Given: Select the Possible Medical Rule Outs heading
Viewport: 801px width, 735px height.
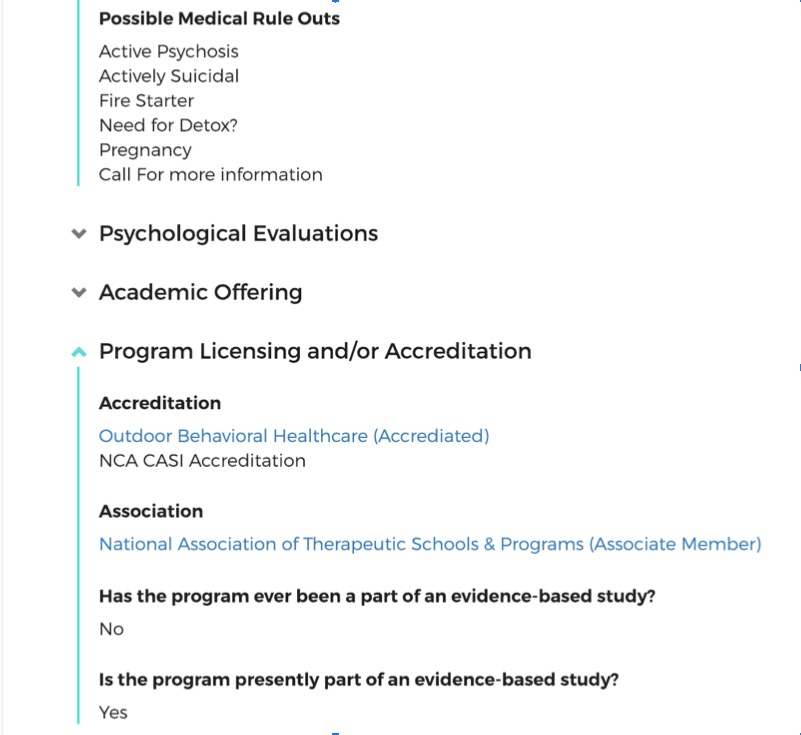Looking at the screenshot, I should point(219,18).
